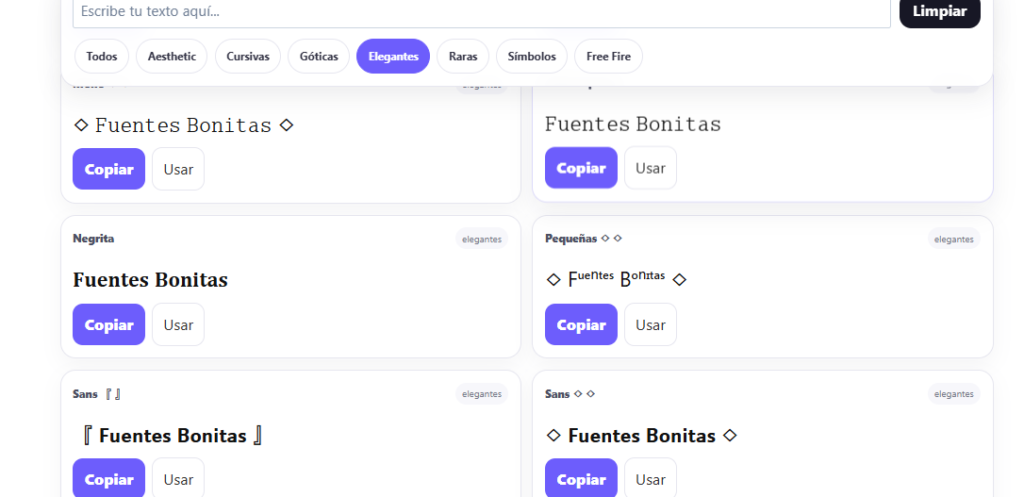
Task: Click the elegantes tag on Sans ◇ card
Action: [x=954, y=394]
